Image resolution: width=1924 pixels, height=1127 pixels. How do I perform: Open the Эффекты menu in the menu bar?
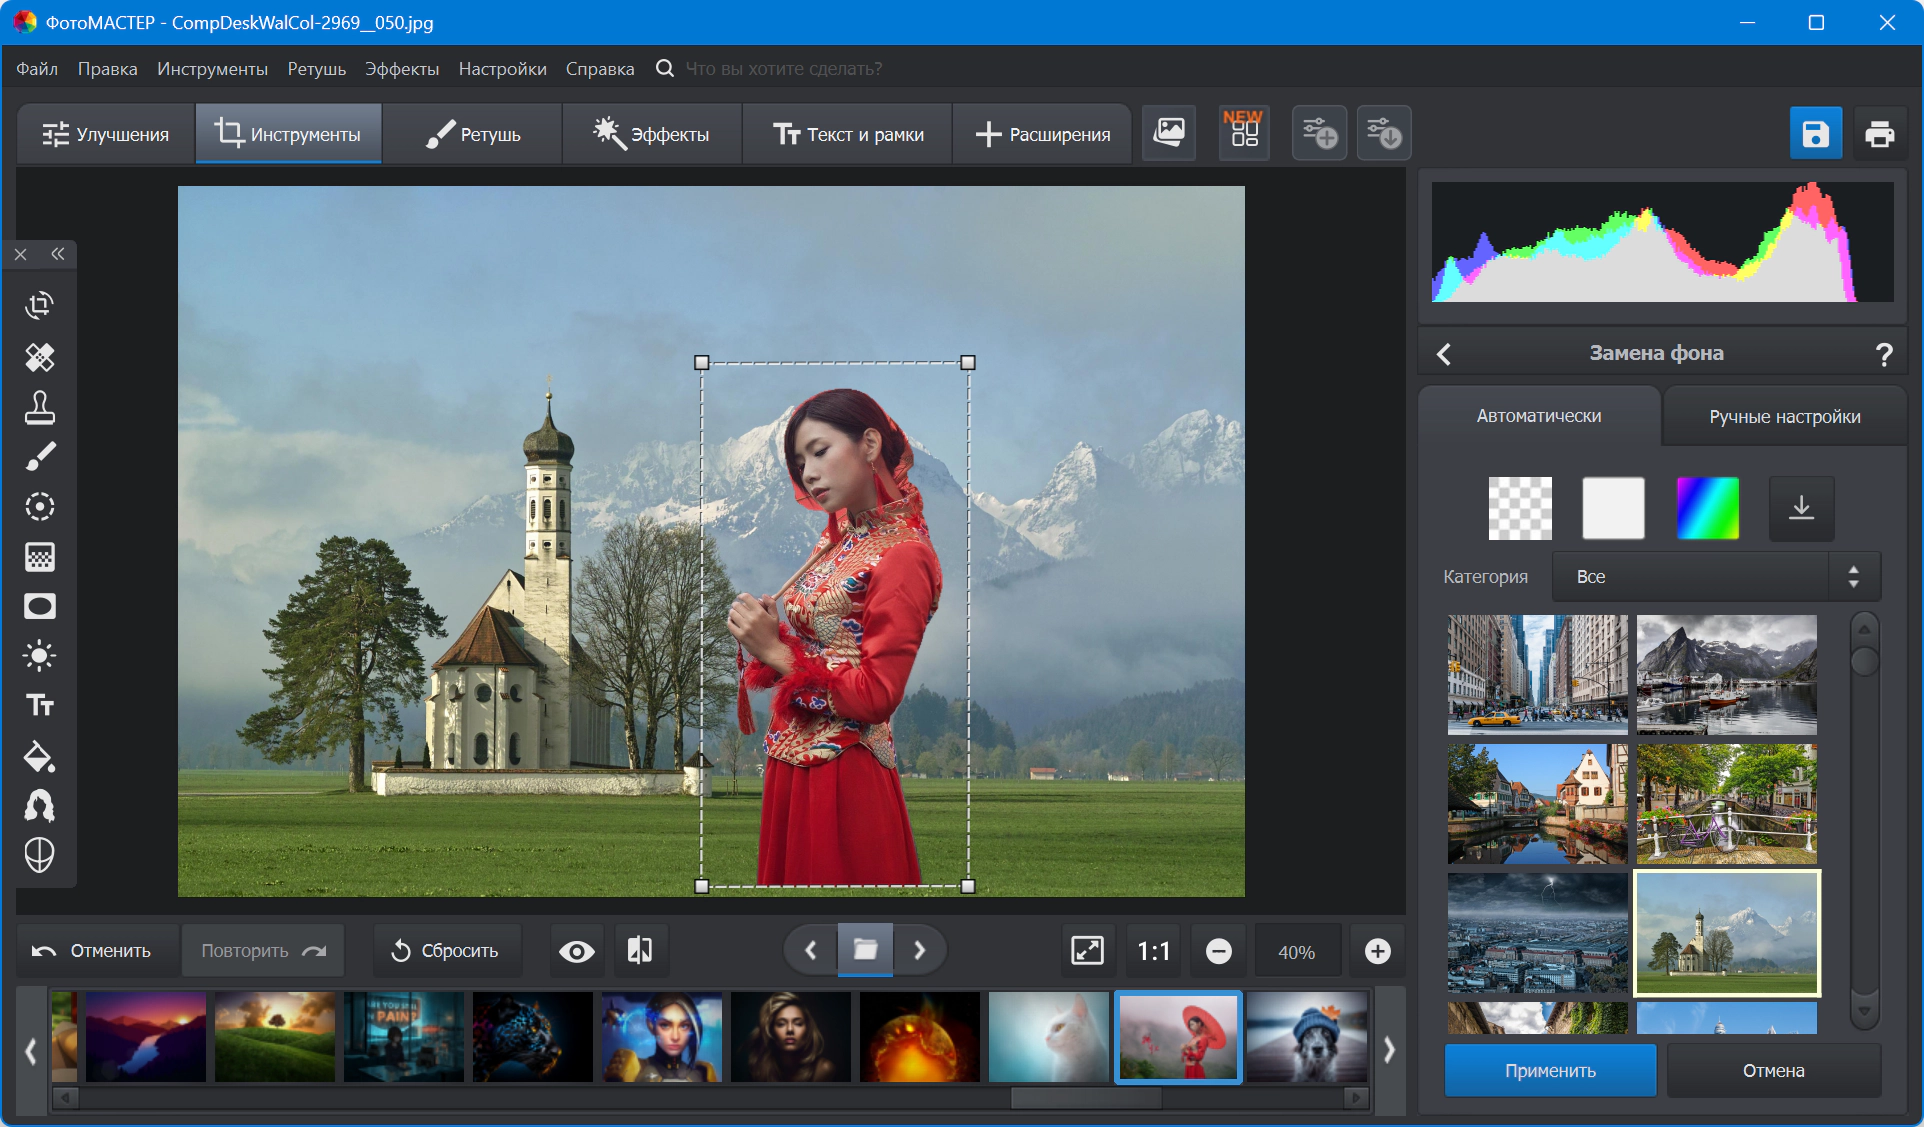coord(401,69)
